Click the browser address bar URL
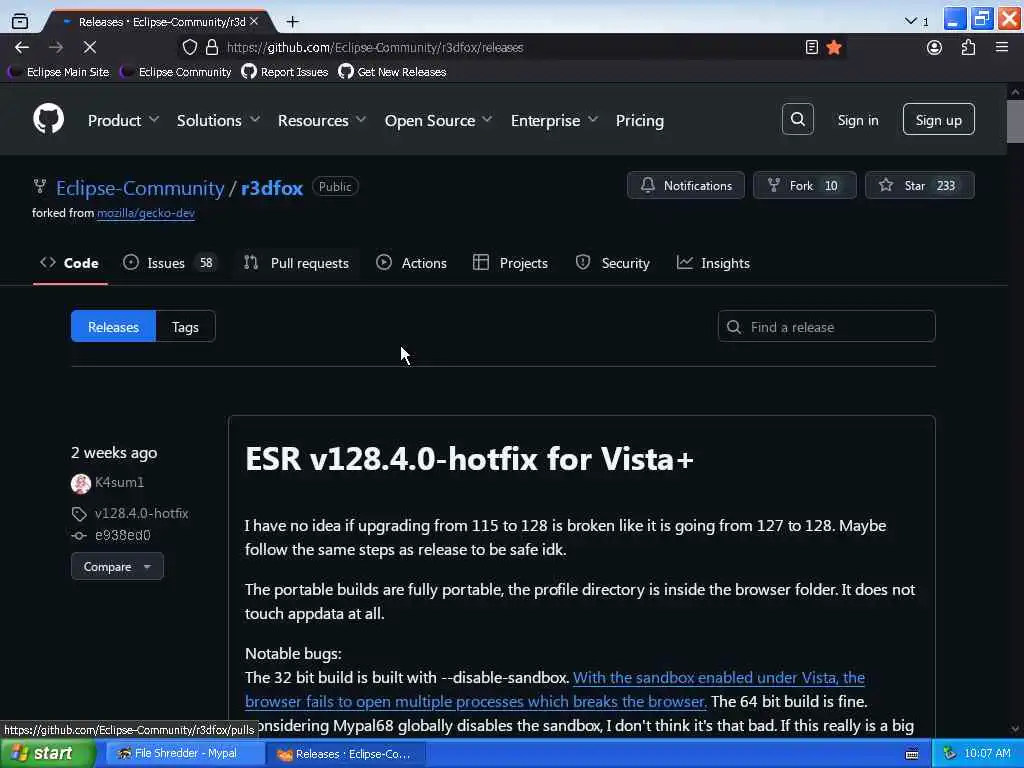This screenshot has width=1024, height=768. tap(375, 47)
